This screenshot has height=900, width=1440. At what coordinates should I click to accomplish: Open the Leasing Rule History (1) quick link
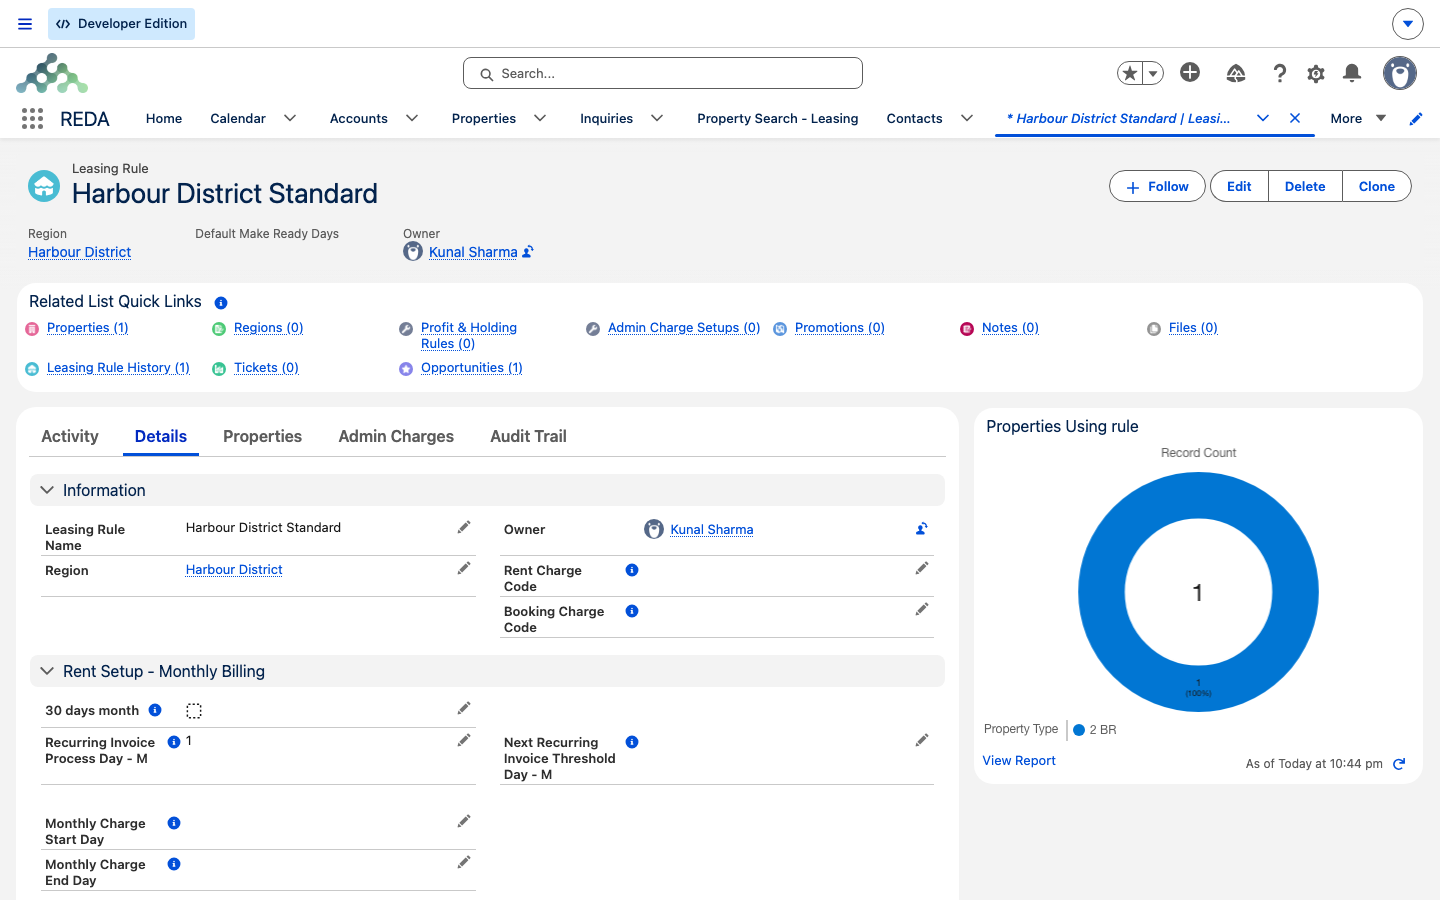[x=118, y=368]
